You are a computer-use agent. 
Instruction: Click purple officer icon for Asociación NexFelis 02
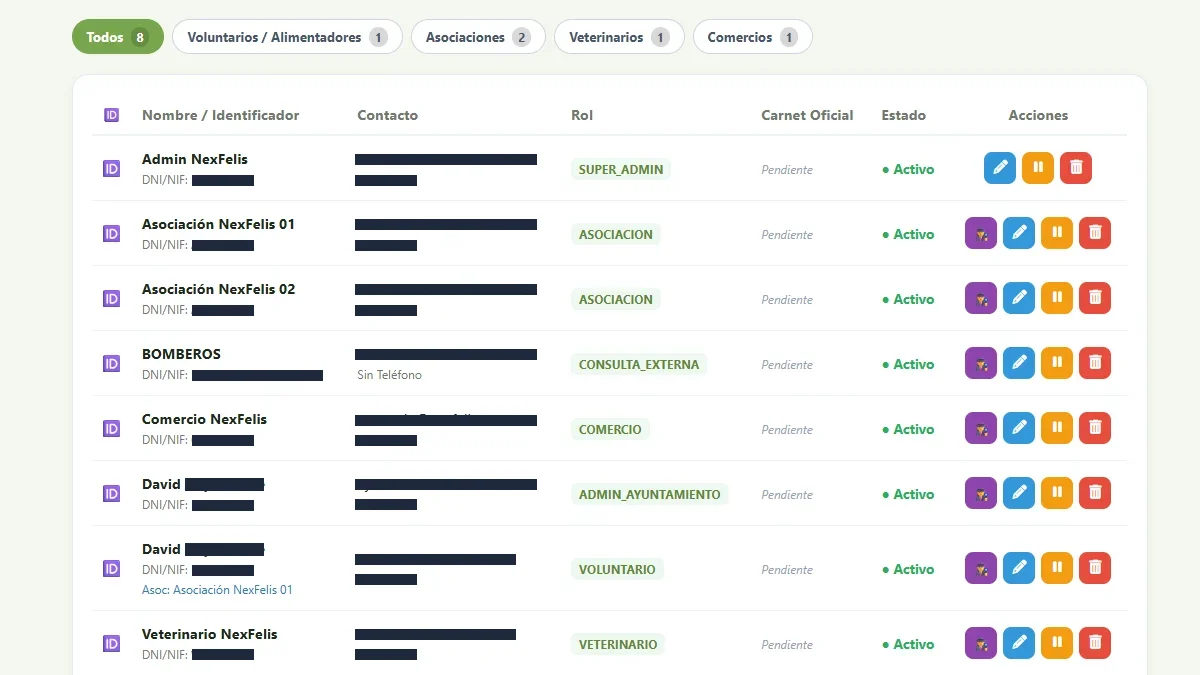pos(981,298)
